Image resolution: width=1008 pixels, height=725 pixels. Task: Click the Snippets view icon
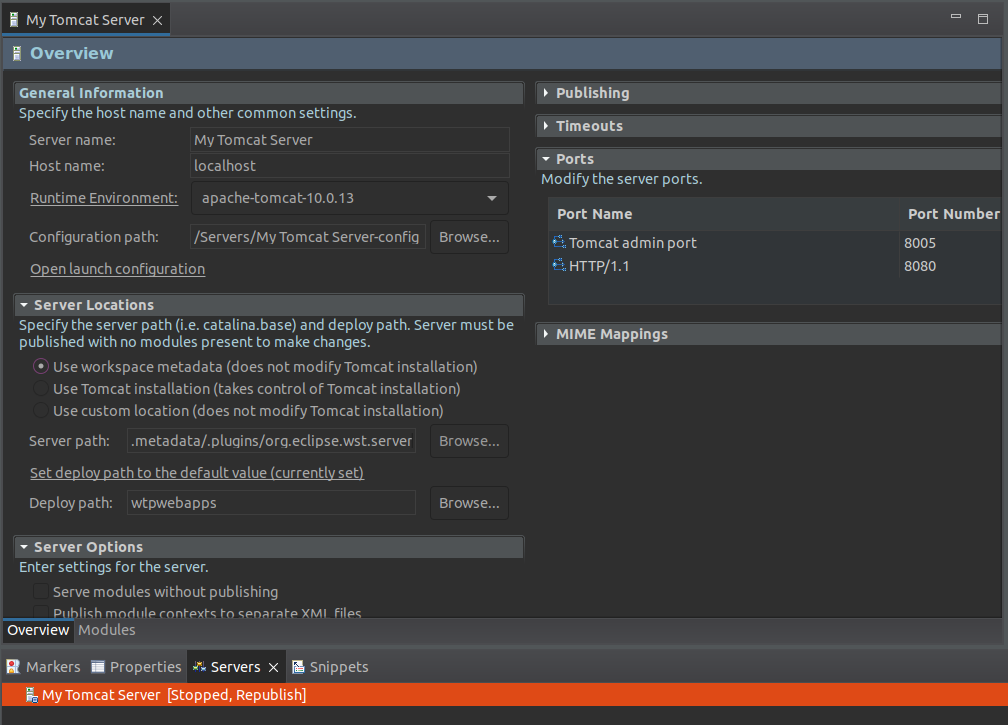(x=298, y=667)
